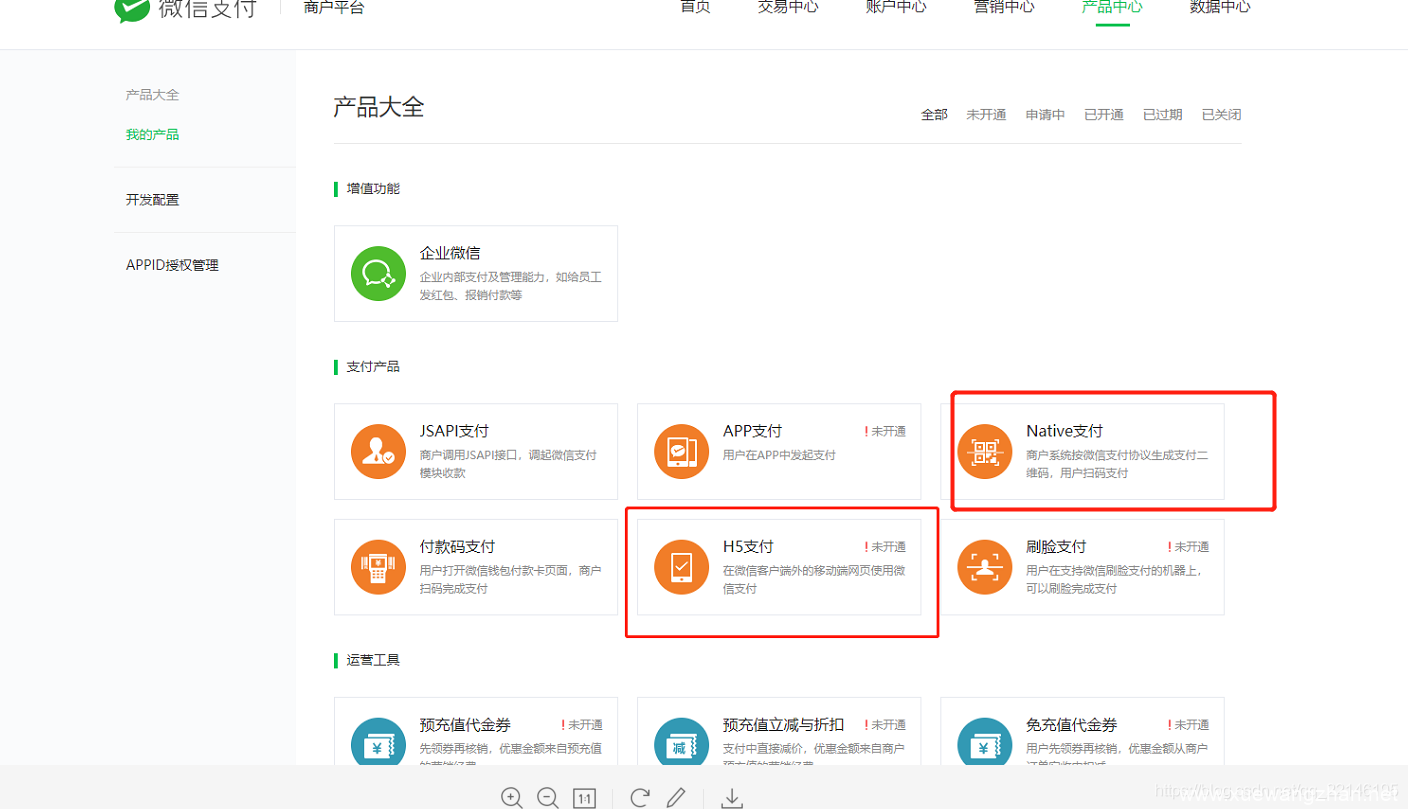Select the H5支付 phone icon
The height and width of the screenshot is (809, 1408).
[x=681, y=567]
